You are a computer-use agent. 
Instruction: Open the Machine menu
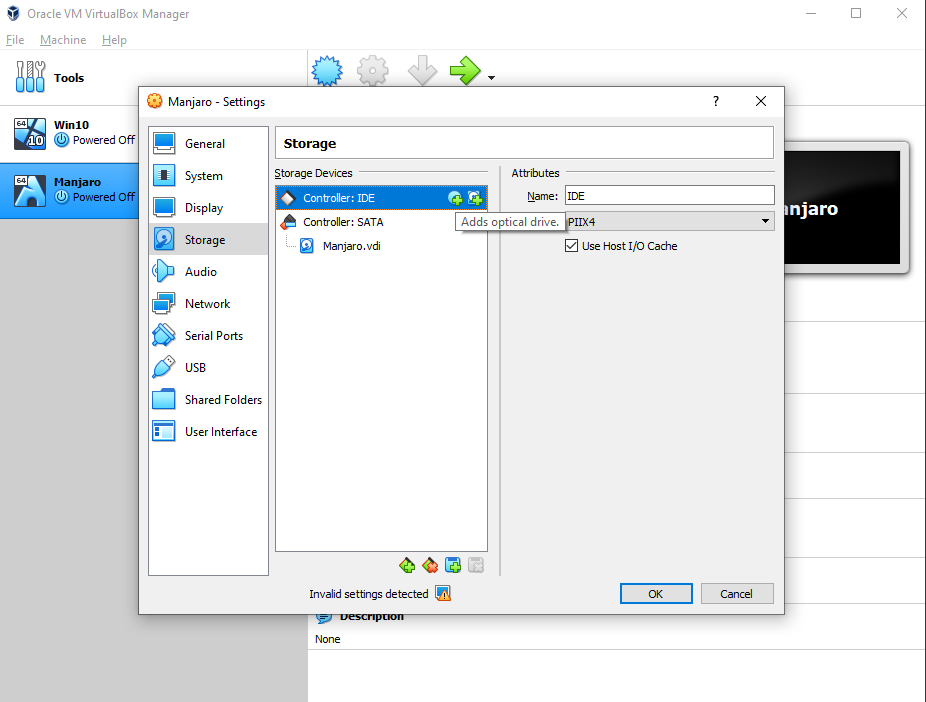(x=63, y=40)
